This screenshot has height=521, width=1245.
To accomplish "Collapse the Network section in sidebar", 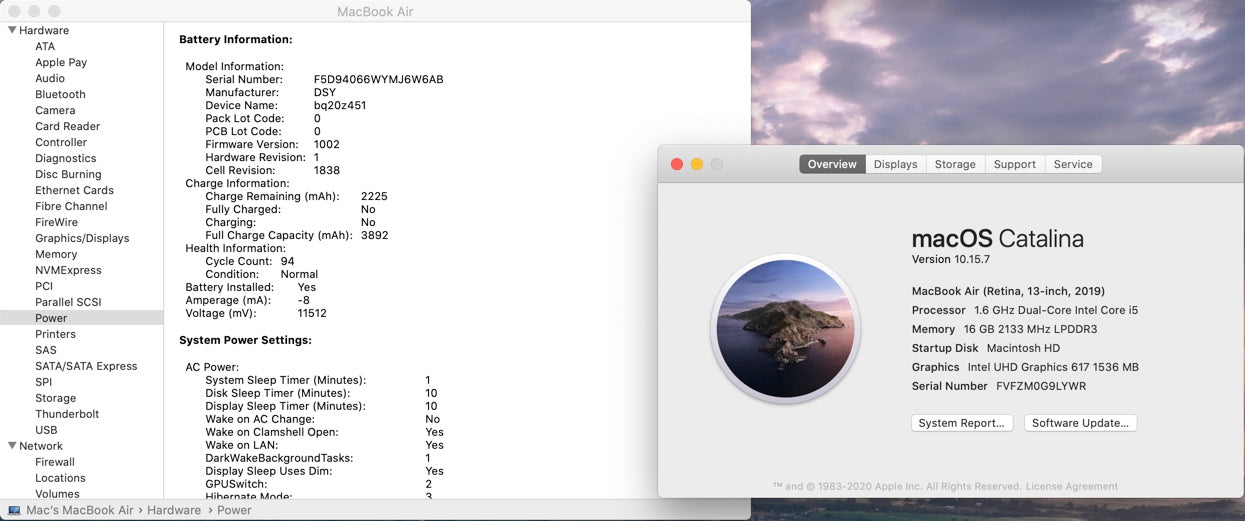I will pyautogui.click(x=12, y=446).
